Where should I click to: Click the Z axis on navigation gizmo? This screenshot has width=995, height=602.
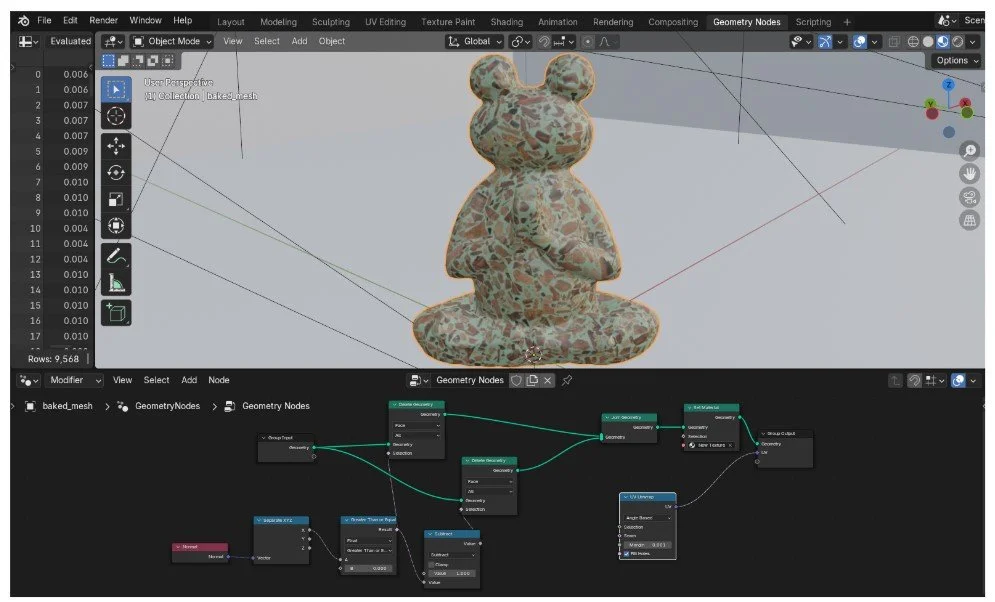(x=949, y=85)
